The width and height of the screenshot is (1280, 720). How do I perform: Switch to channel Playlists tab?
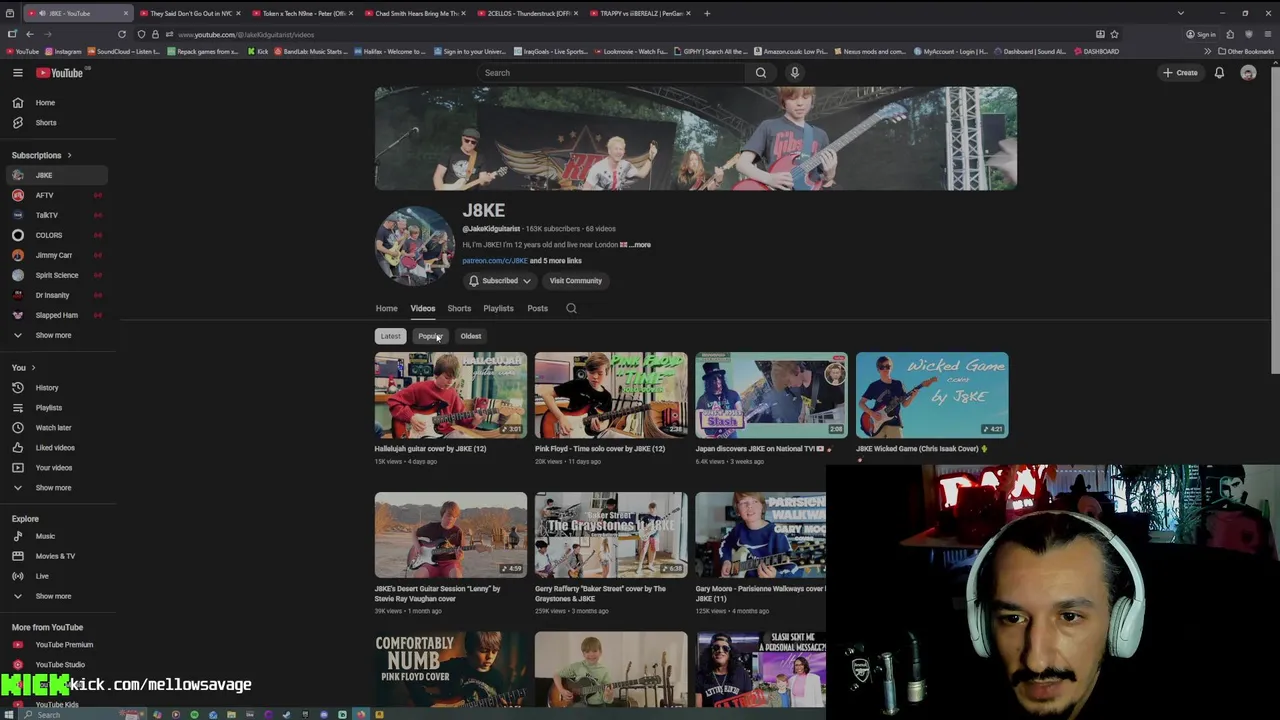(498, 309)
